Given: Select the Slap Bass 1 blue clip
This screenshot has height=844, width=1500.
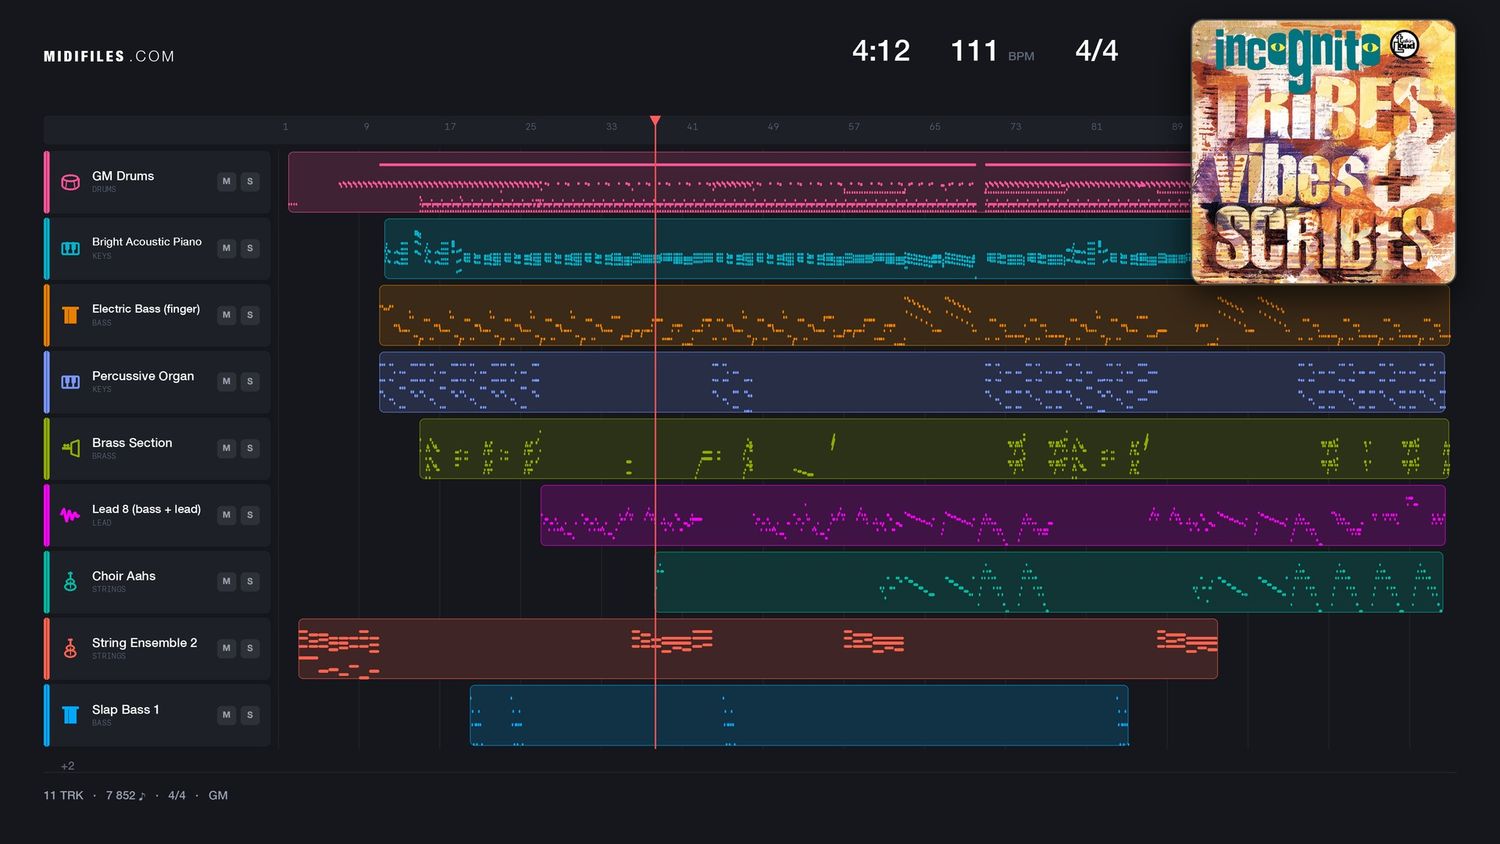Looking at the screenshot, I should pyautogui.click(x=799, y=715).
